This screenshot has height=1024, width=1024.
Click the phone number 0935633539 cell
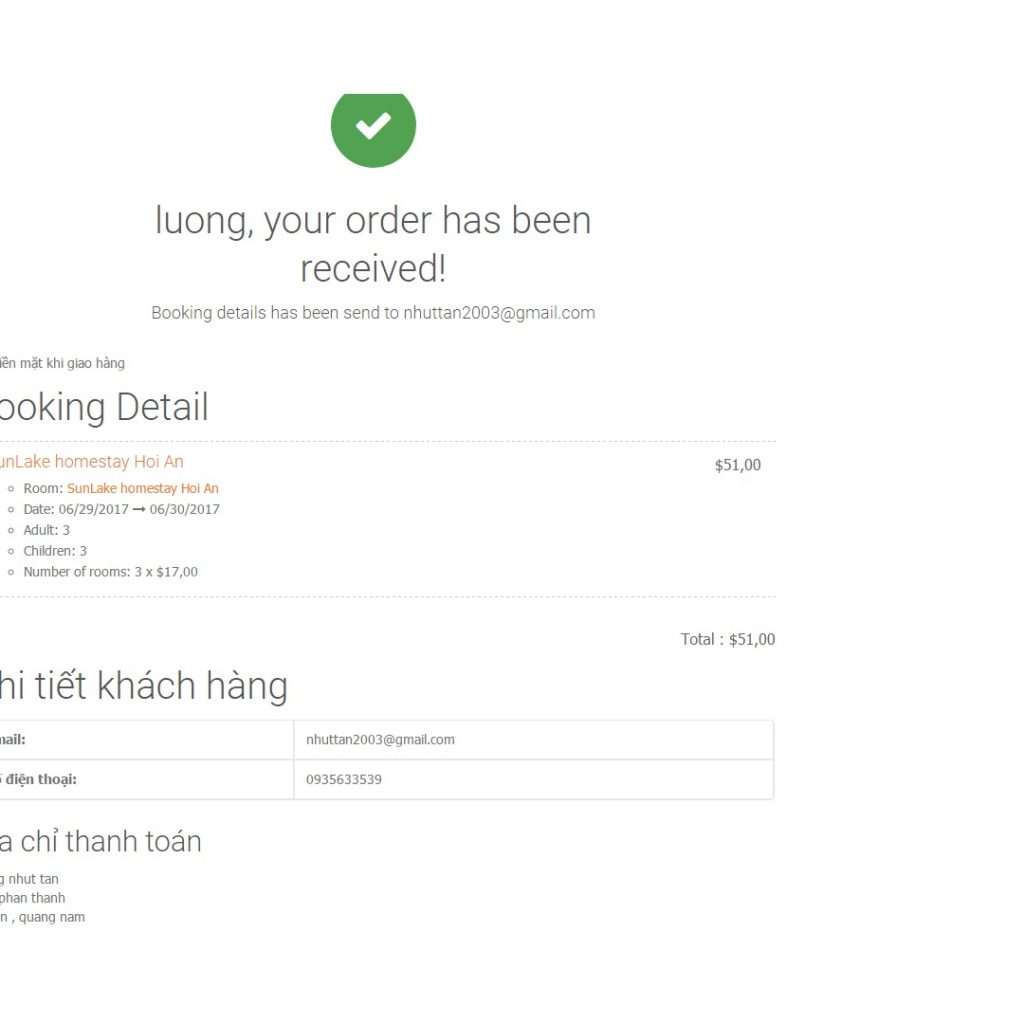534,779
